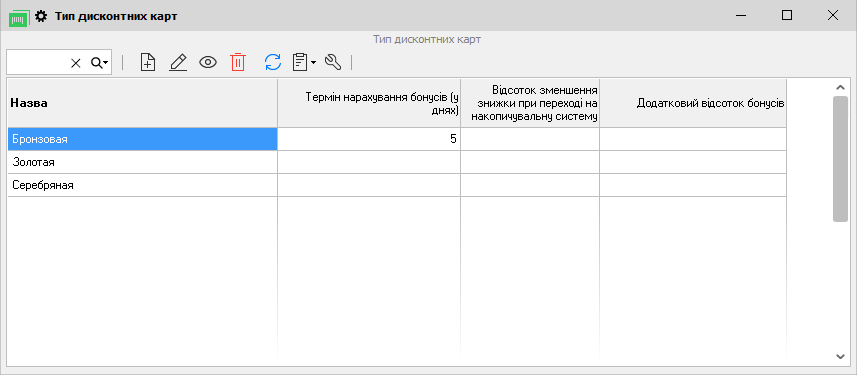Click the gear icon in title bar
The height and width of the screenshot is (375, 857).
[41, 16]
